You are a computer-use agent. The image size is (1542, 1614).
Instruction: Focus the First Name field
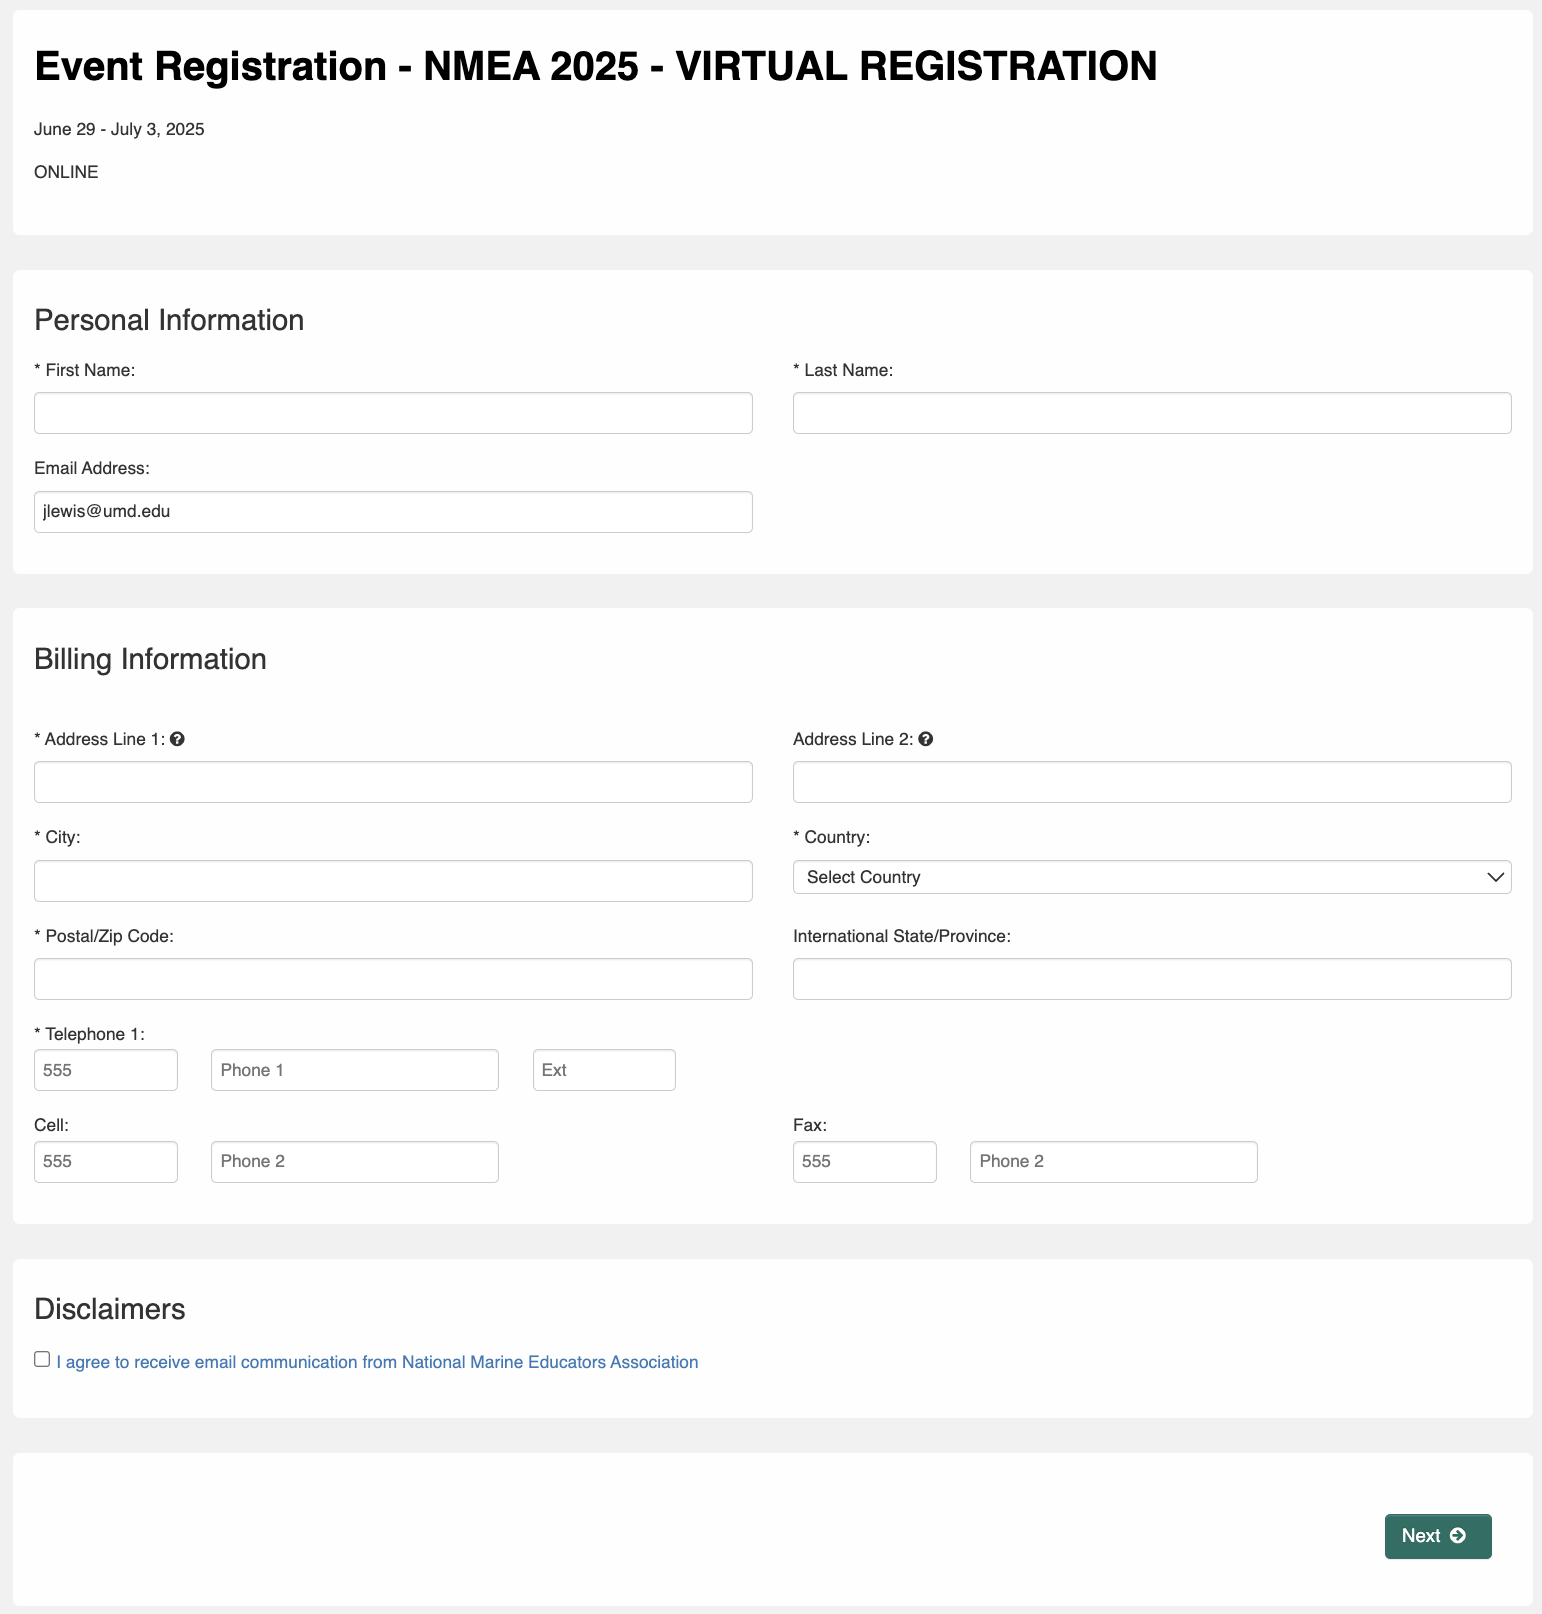click(393, 413)
